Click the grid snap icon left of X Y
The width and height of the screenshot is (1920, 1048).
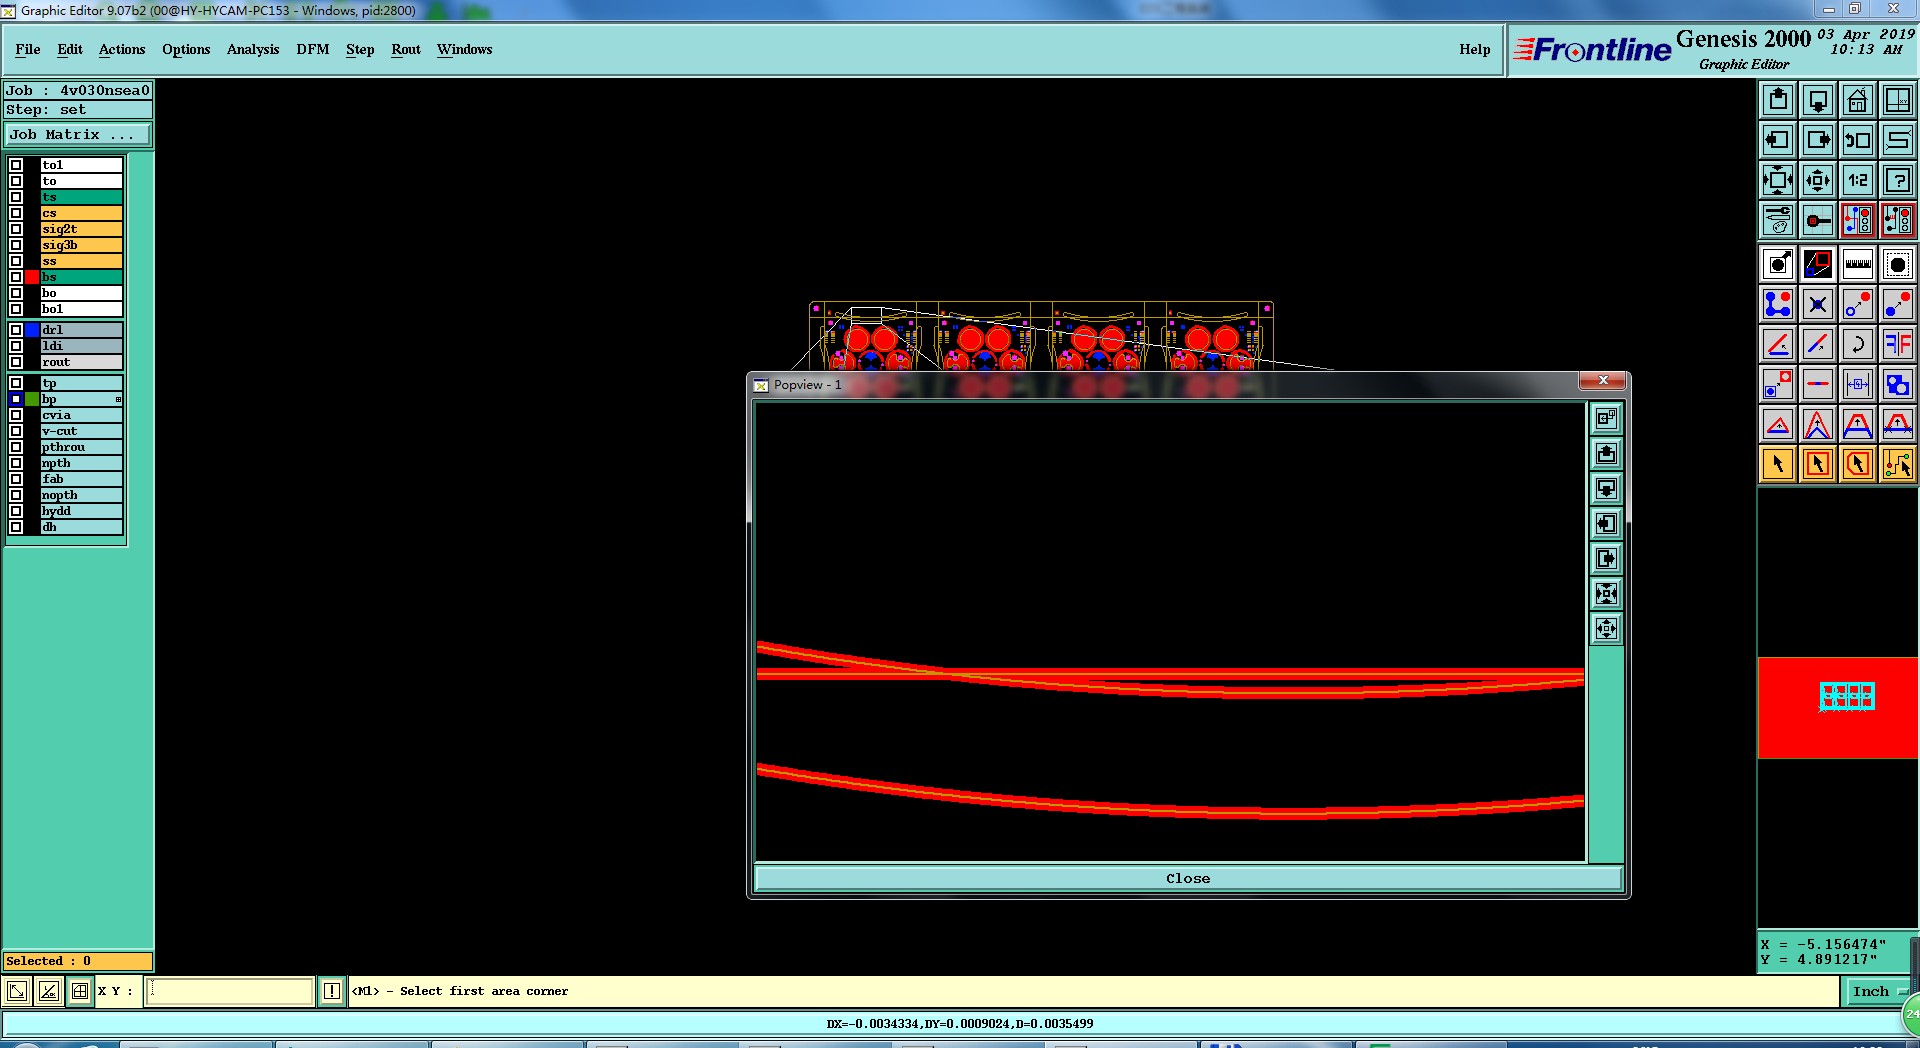click(80, 991)
